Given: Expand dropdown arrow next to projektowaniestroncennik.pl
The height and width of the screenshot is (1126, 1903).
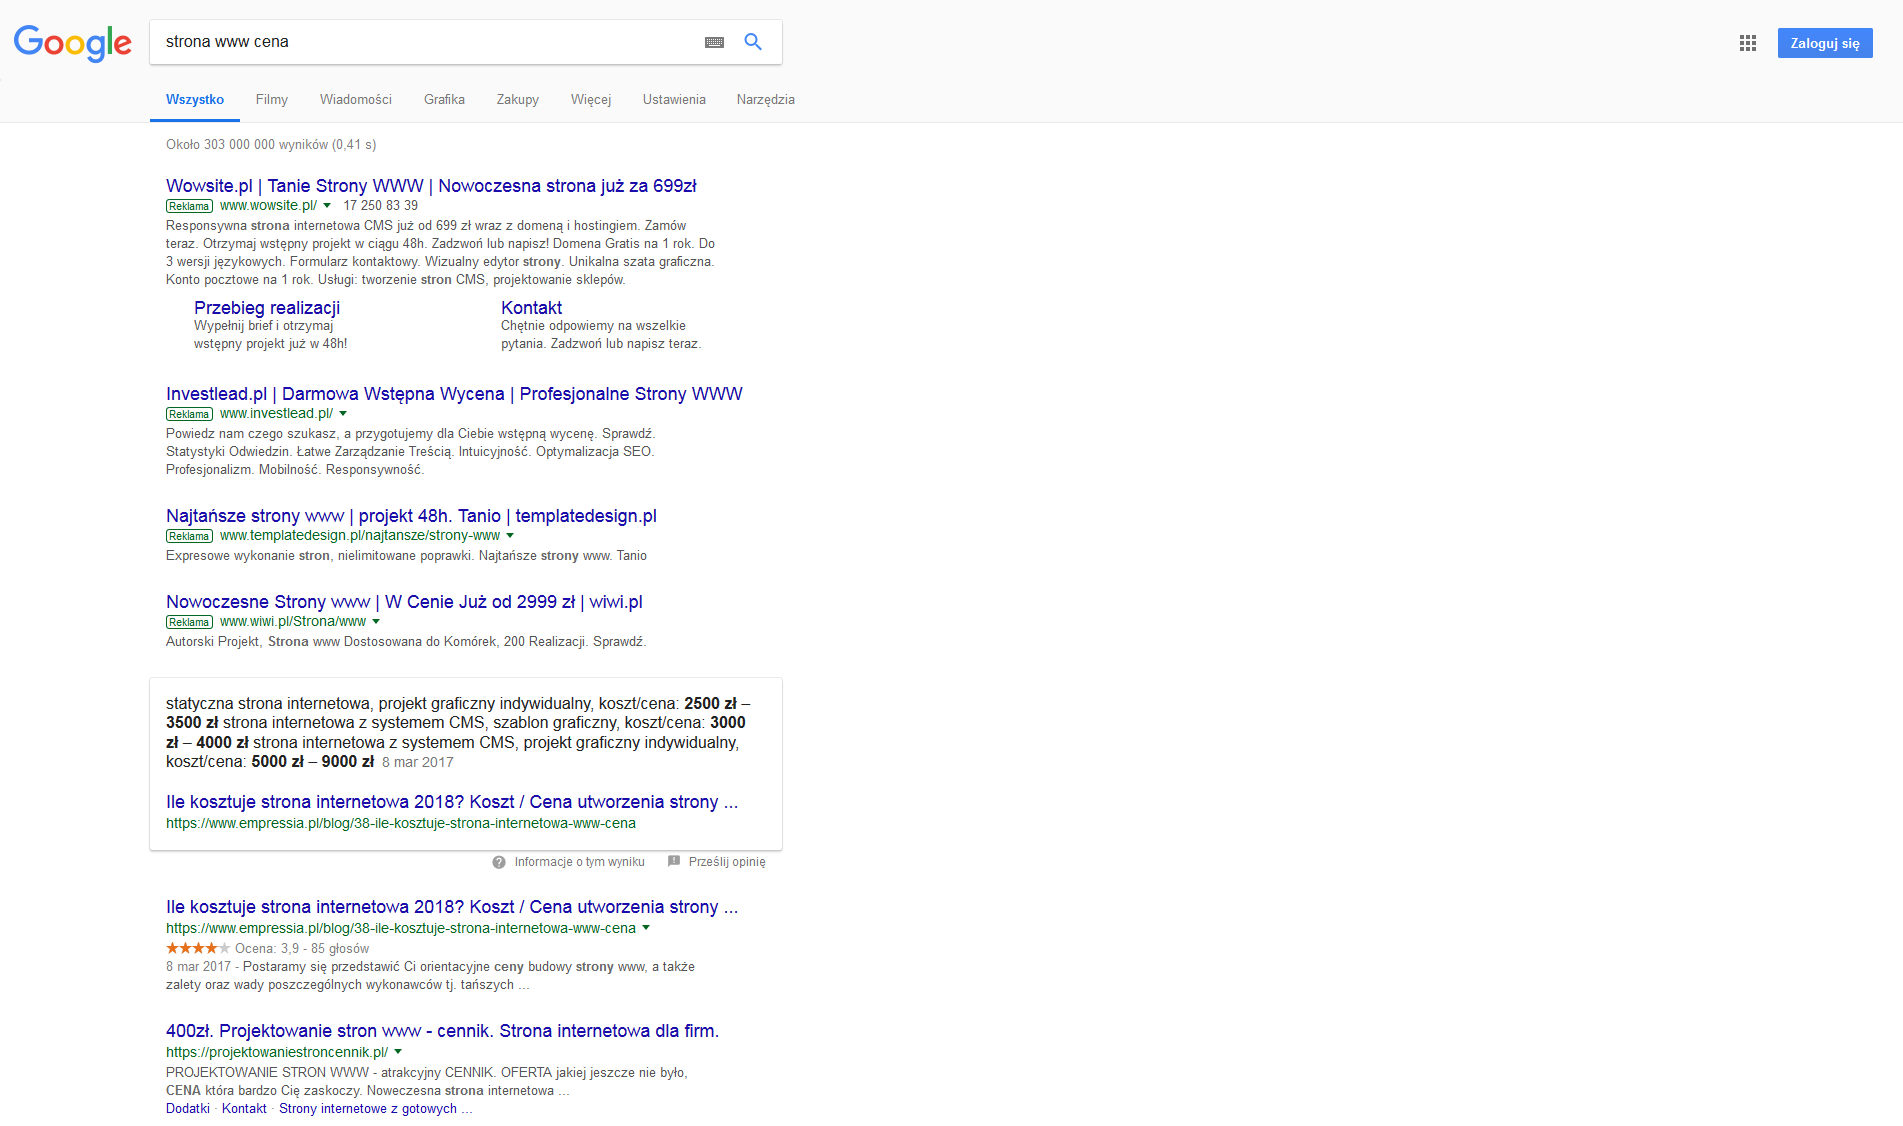Looking at the screenshot, I should point(398,1052).
